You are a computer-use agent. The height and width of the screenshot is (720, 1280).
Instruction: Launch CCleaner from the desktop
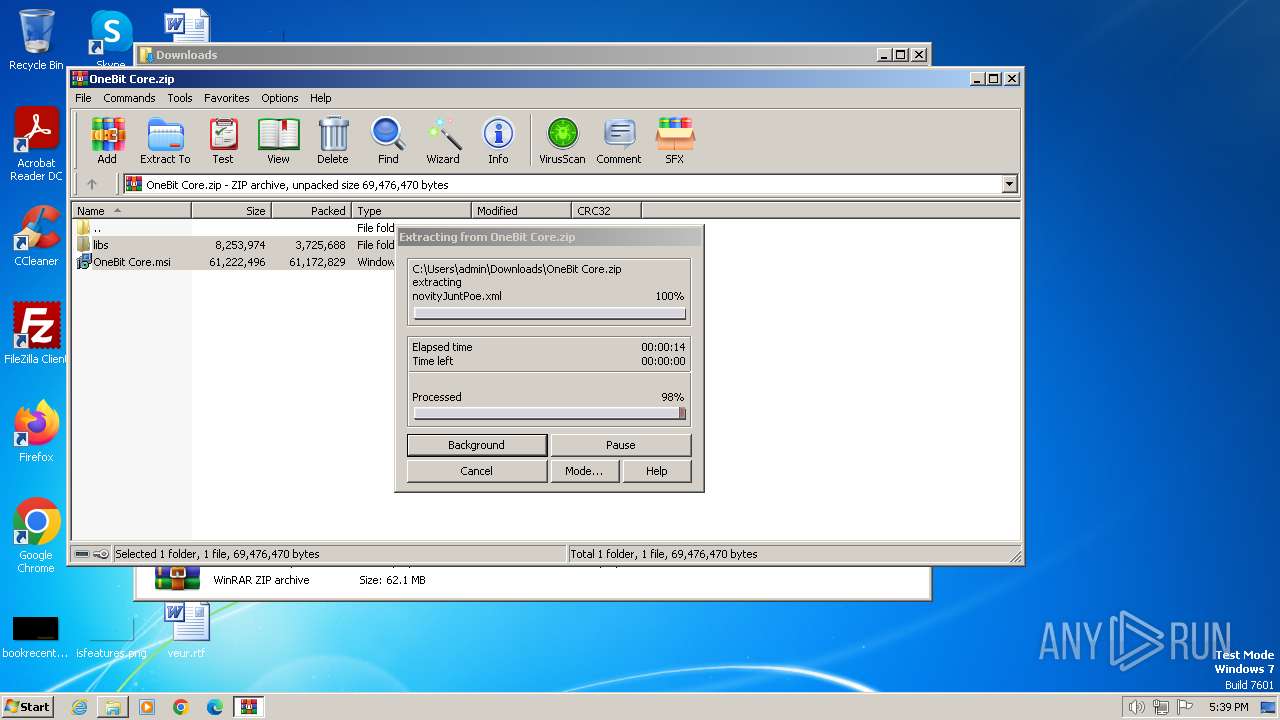pyautogui.click(x=36, y=236)
